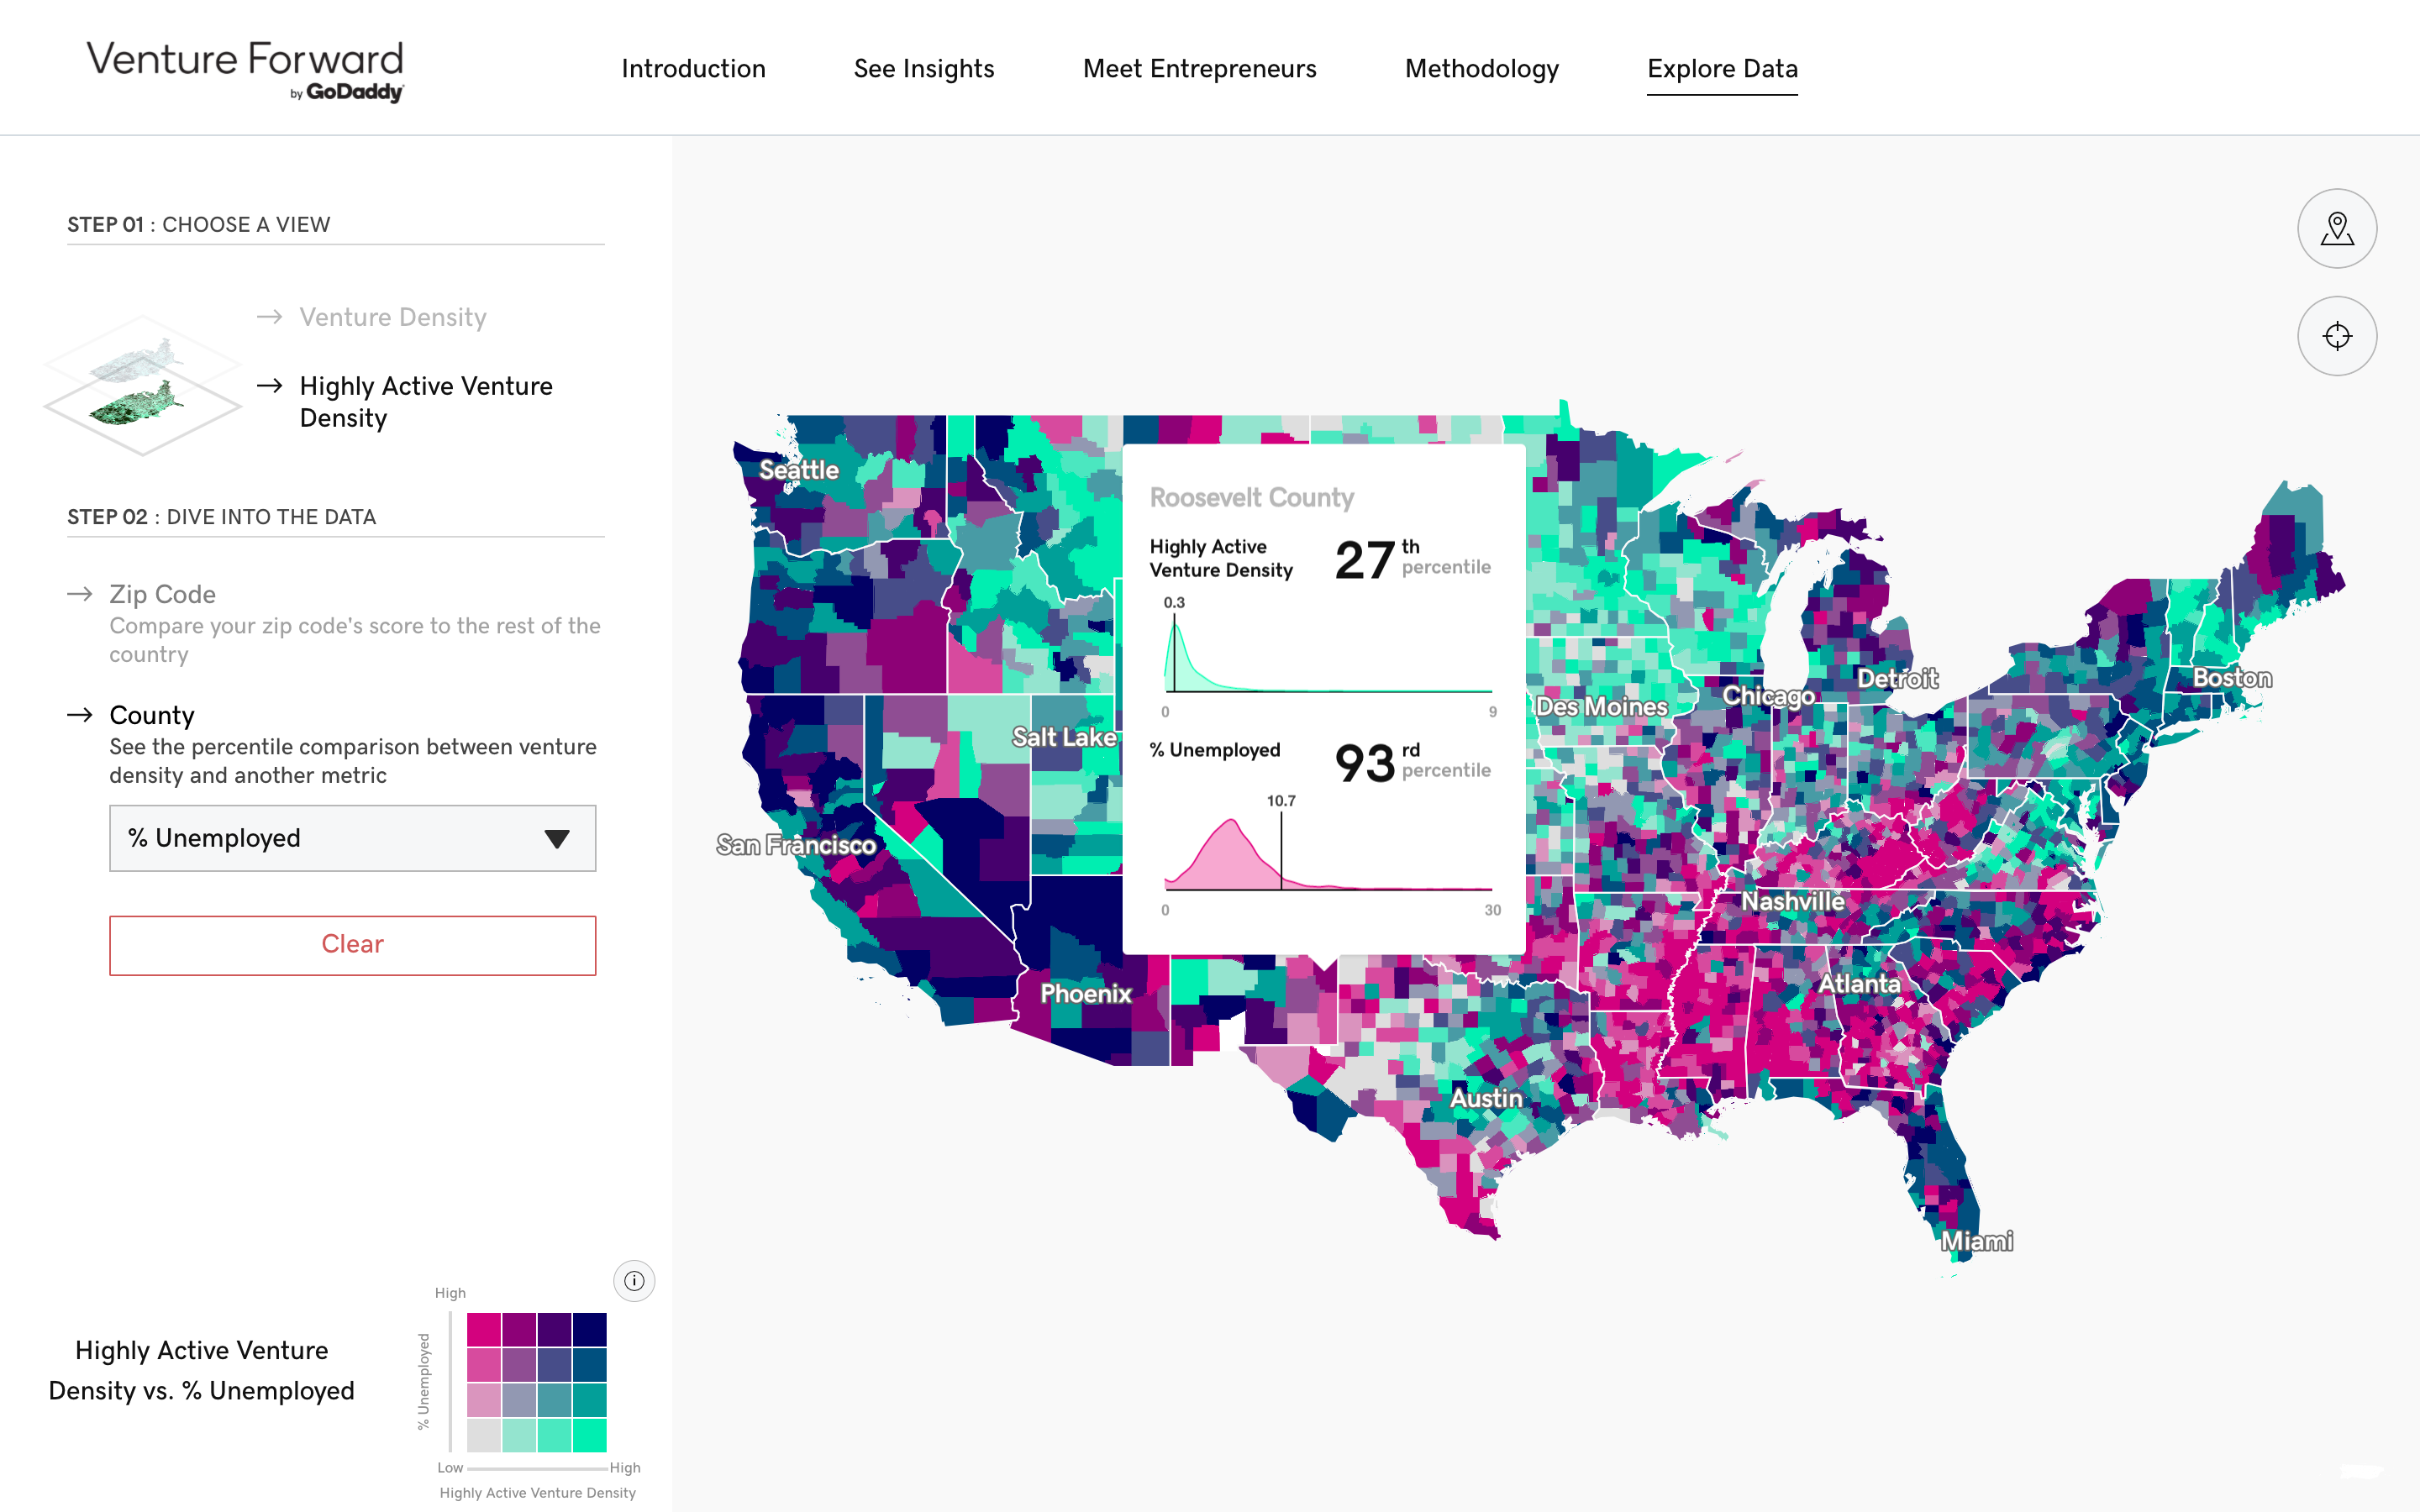Click the Atlanta map label
The image size is (2420, 1512).
[1859, 983]
